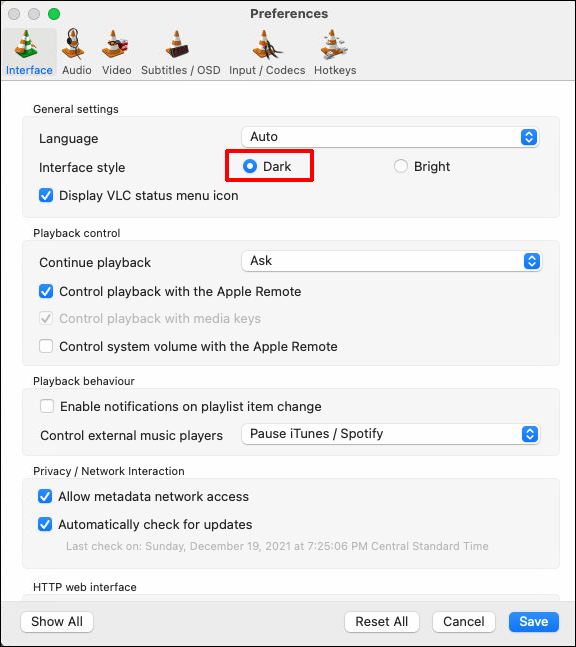Enable Control system volume with the Apple Remote

pos(46,346)
